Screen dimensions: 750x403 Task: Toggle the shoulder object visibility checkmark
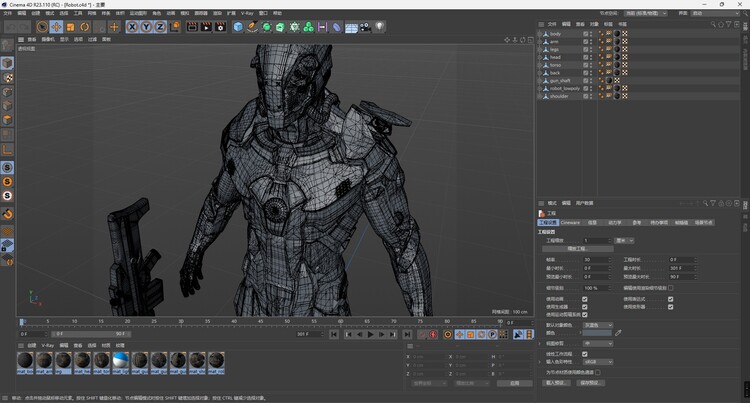point(585,96)
